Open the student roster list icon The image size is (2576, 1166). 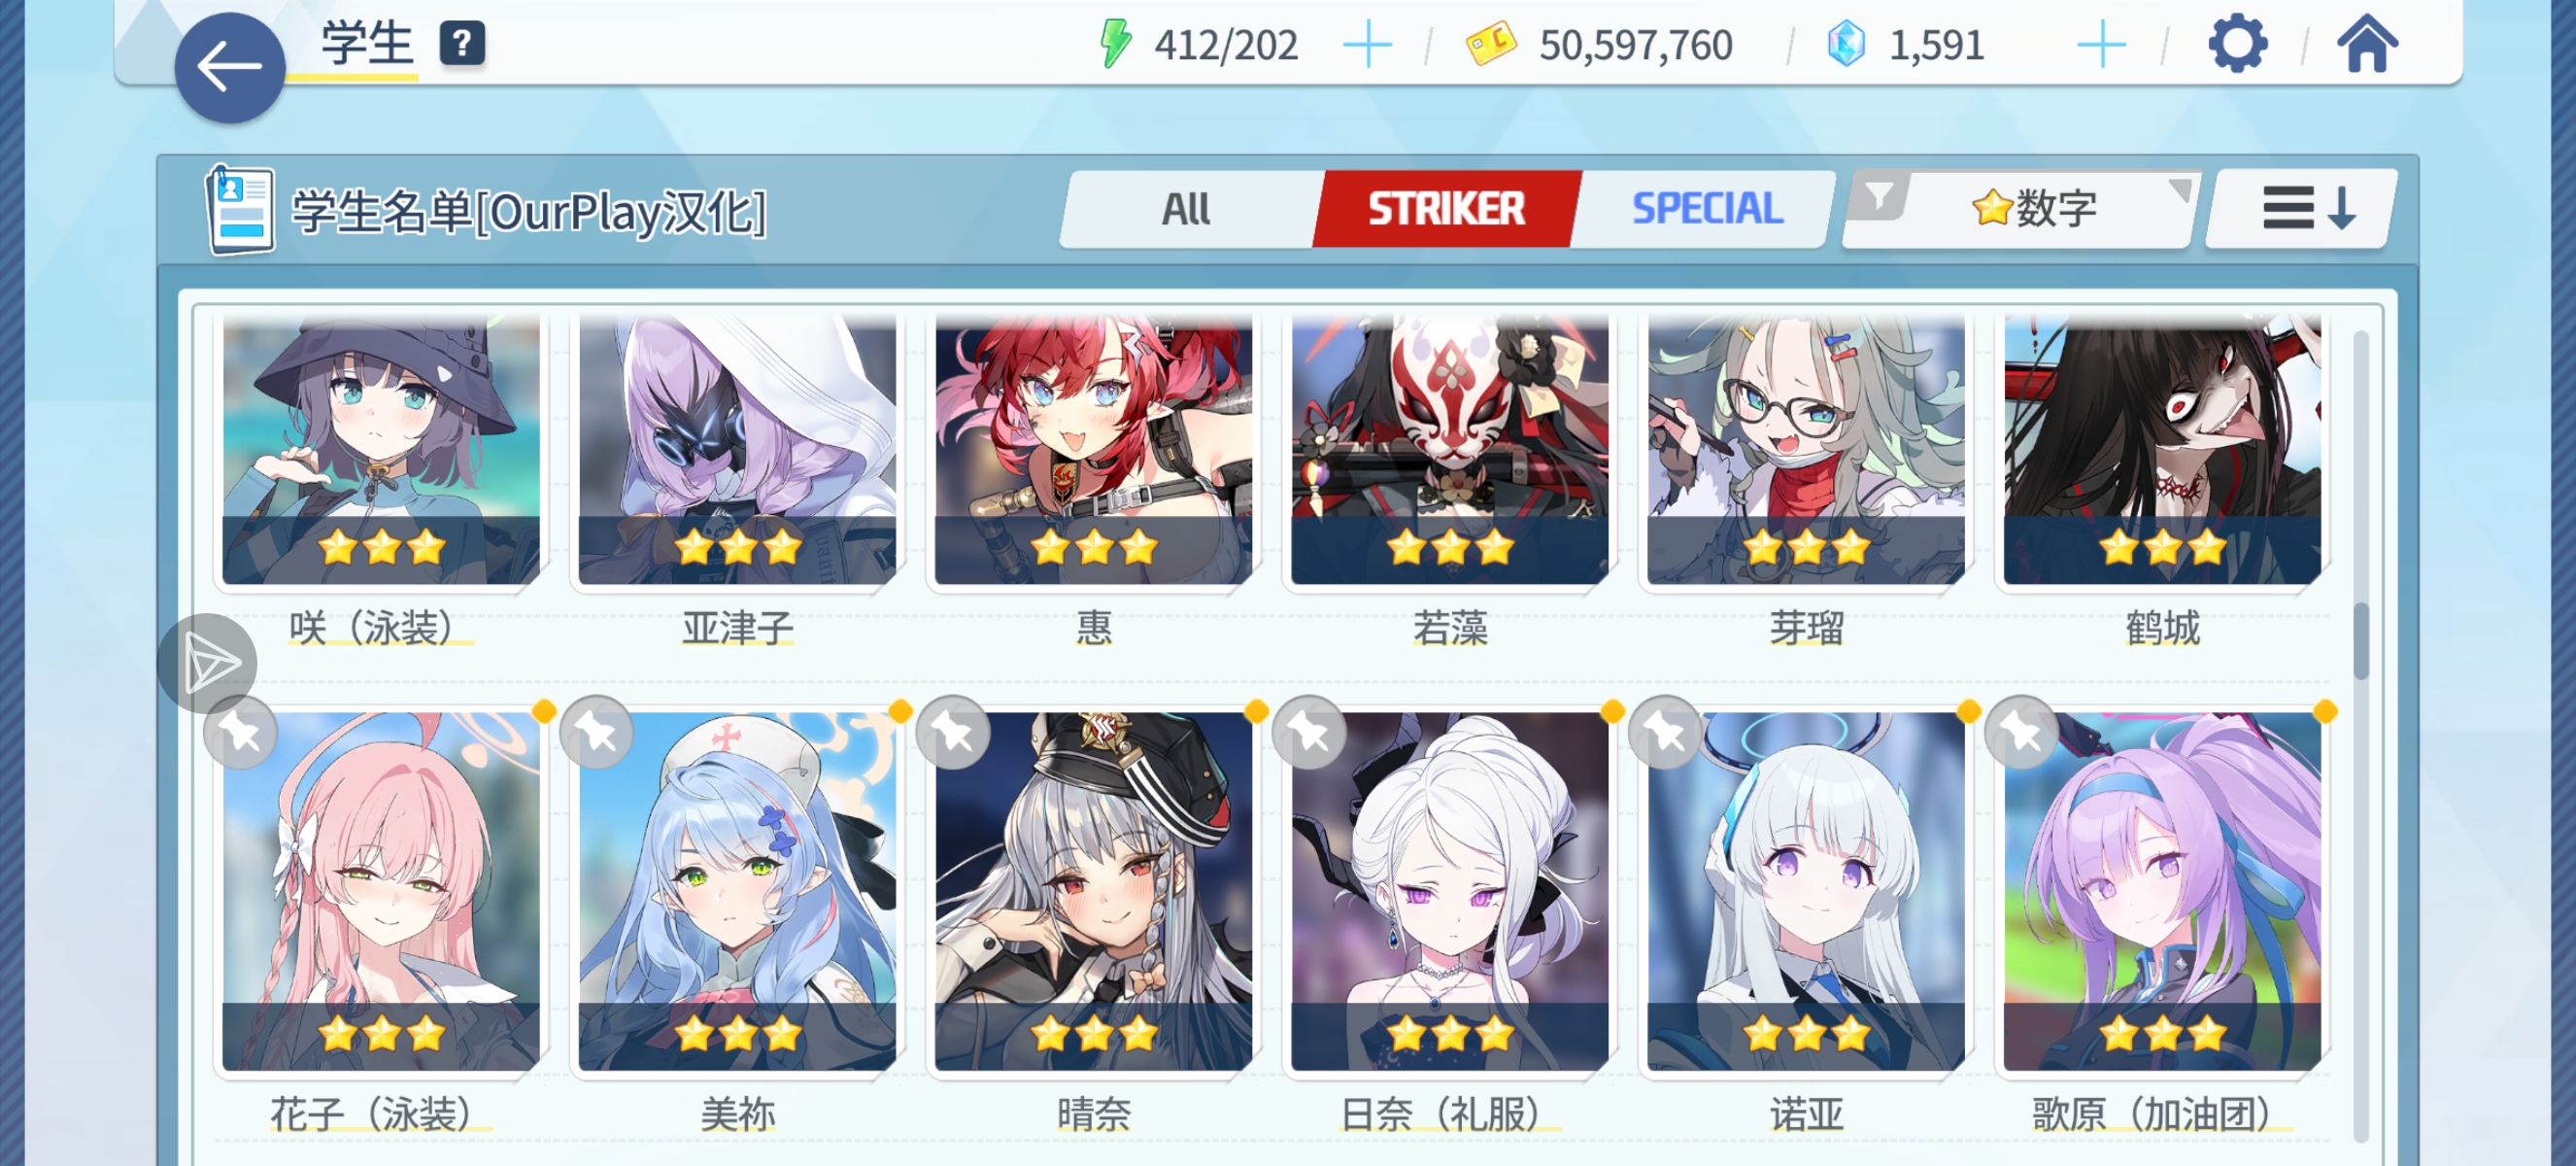[240, 210]
